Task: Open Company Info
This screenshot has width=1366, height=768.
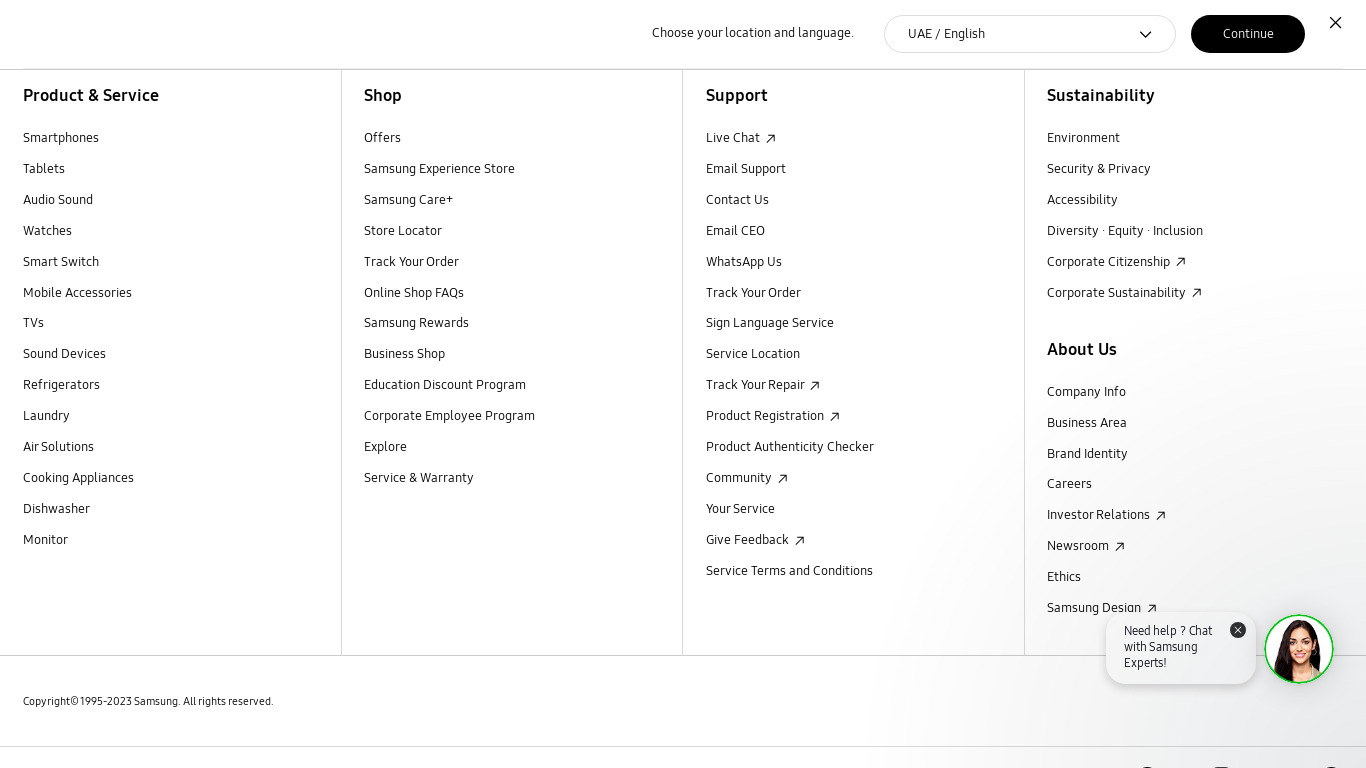Action: [x=1086, y=392]
